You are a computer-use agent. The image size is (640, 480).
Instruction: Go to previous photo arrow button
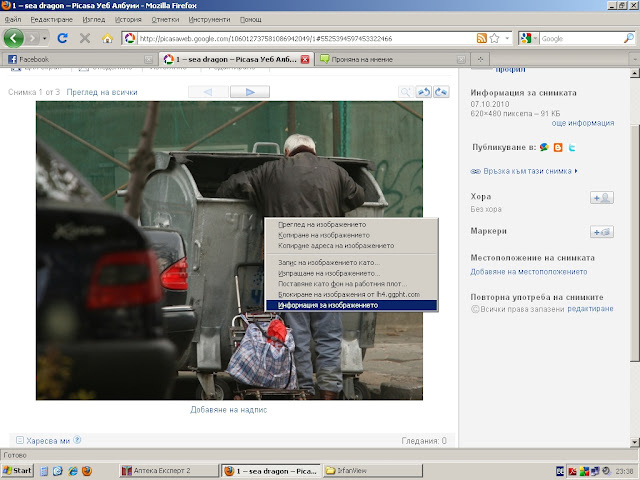point(208,92)
